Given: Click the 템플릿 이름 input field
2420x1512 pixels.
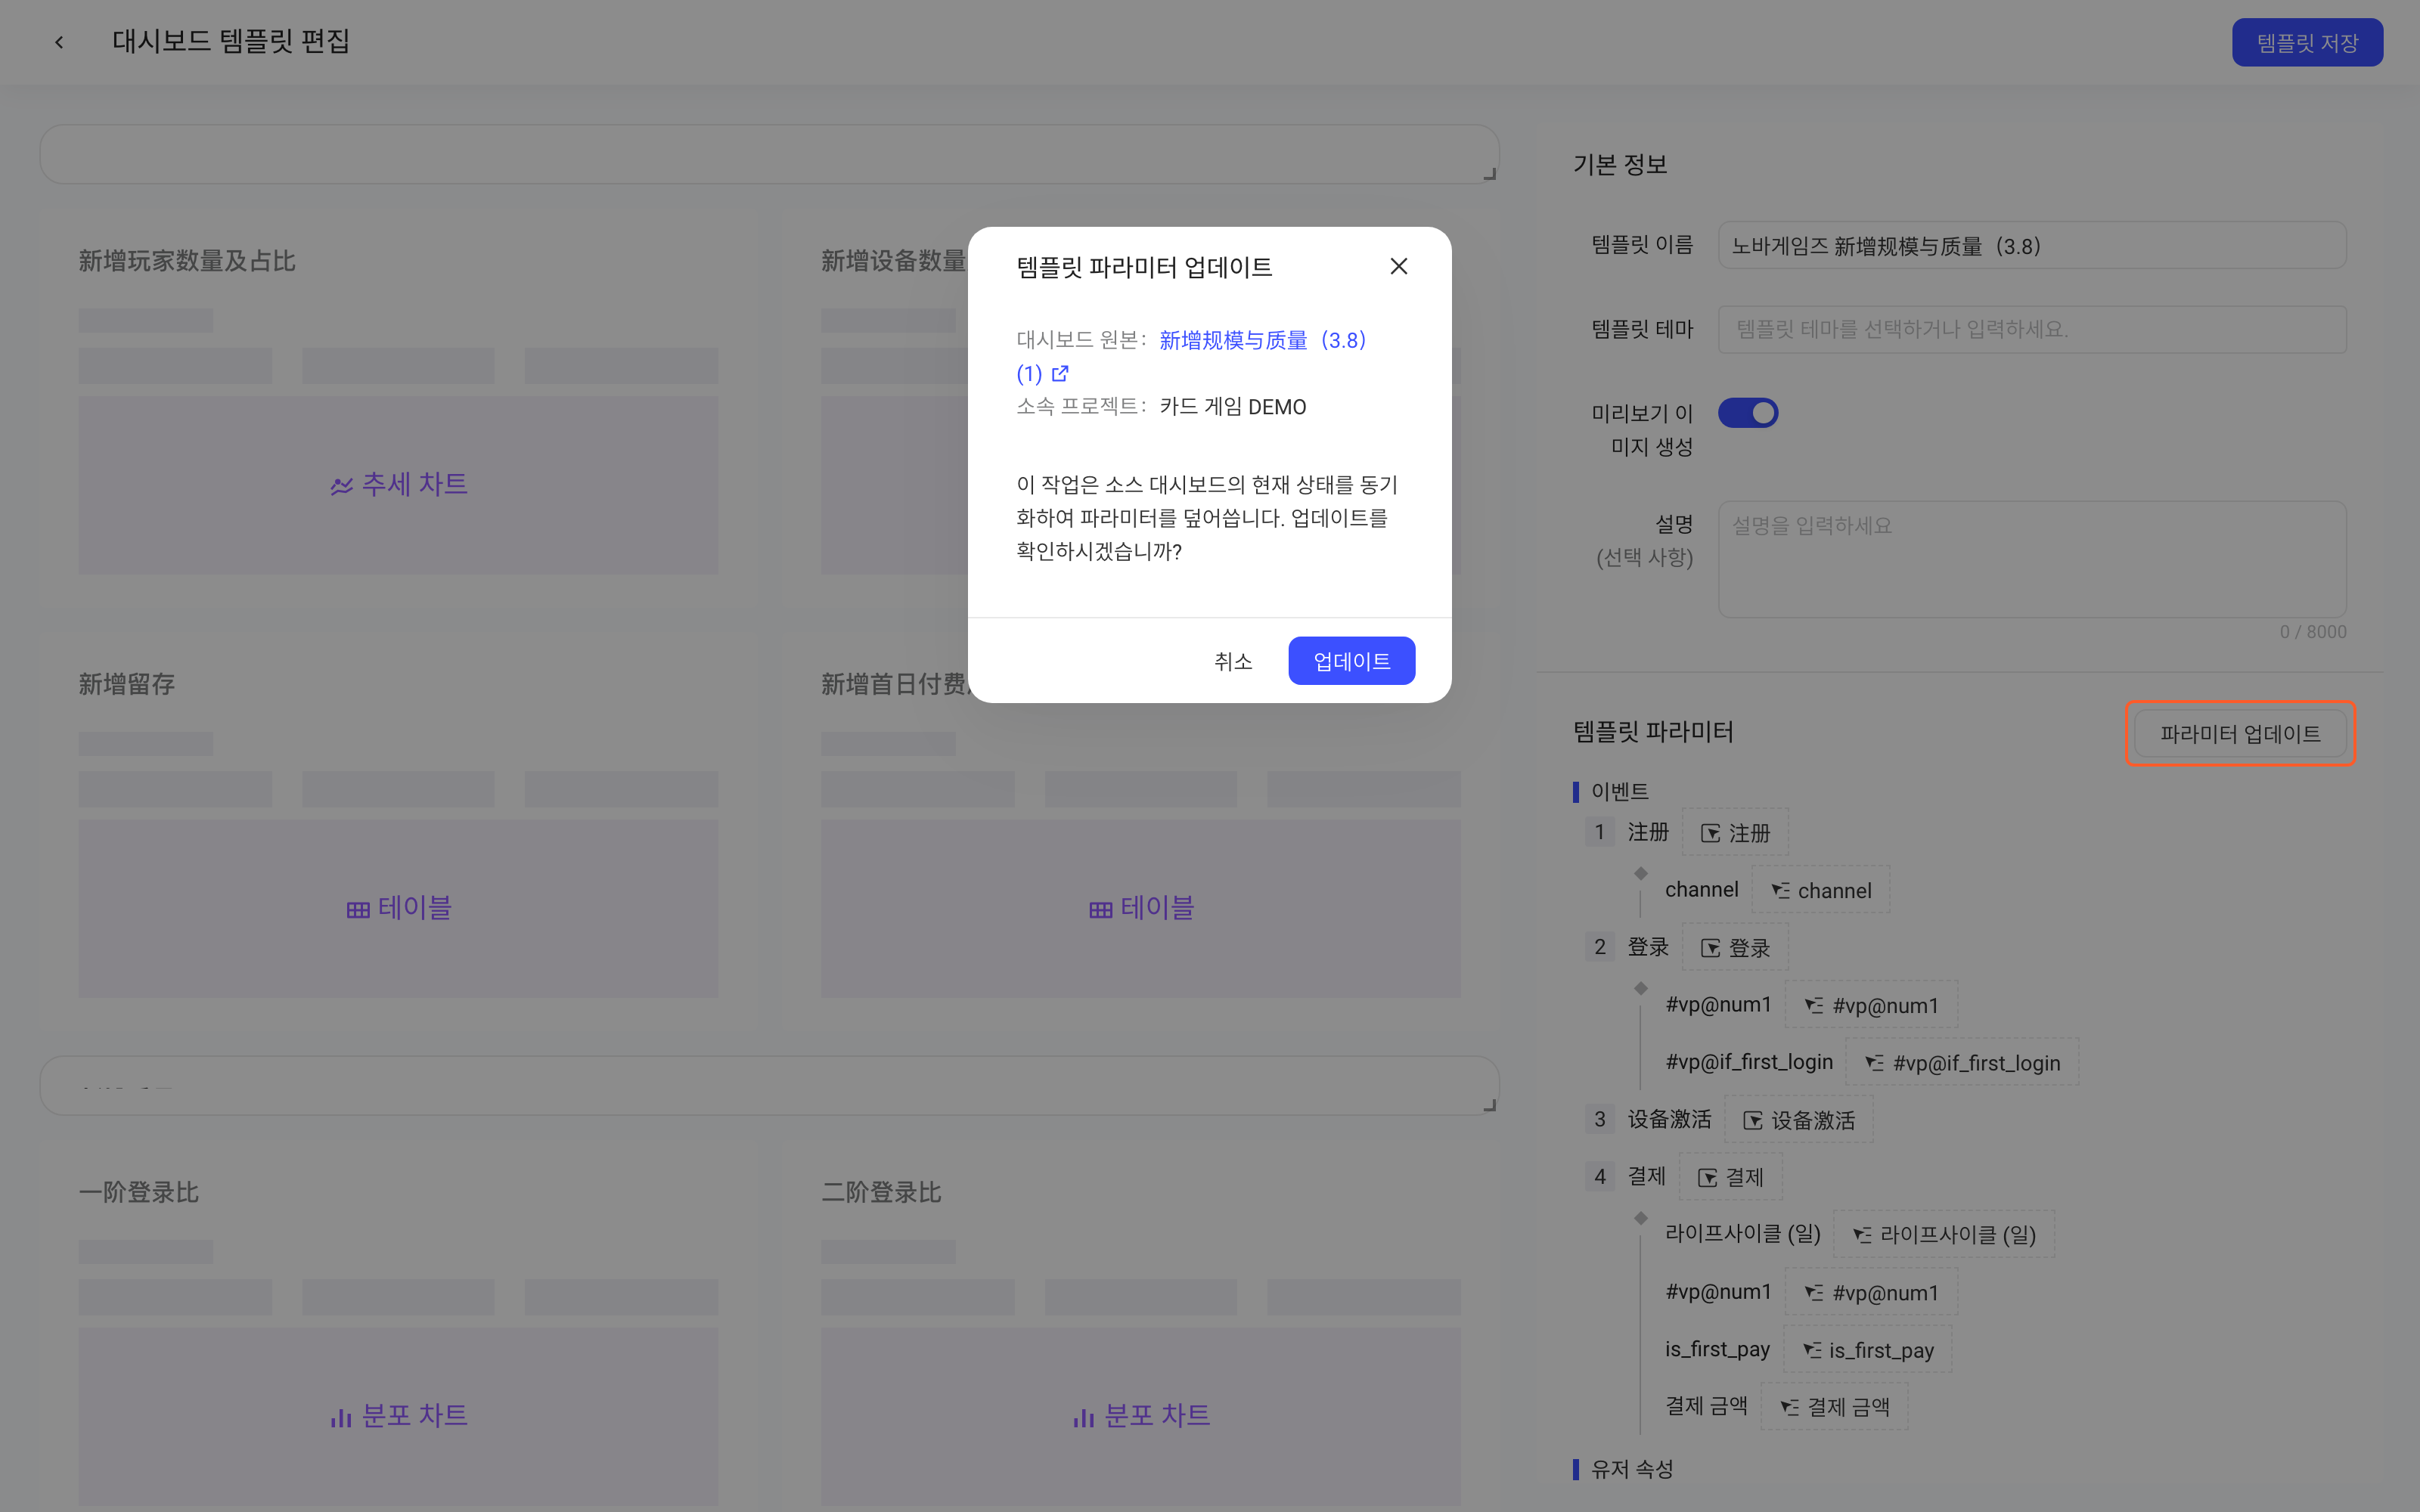Looking at the screenshot, I should (2031, 245).
